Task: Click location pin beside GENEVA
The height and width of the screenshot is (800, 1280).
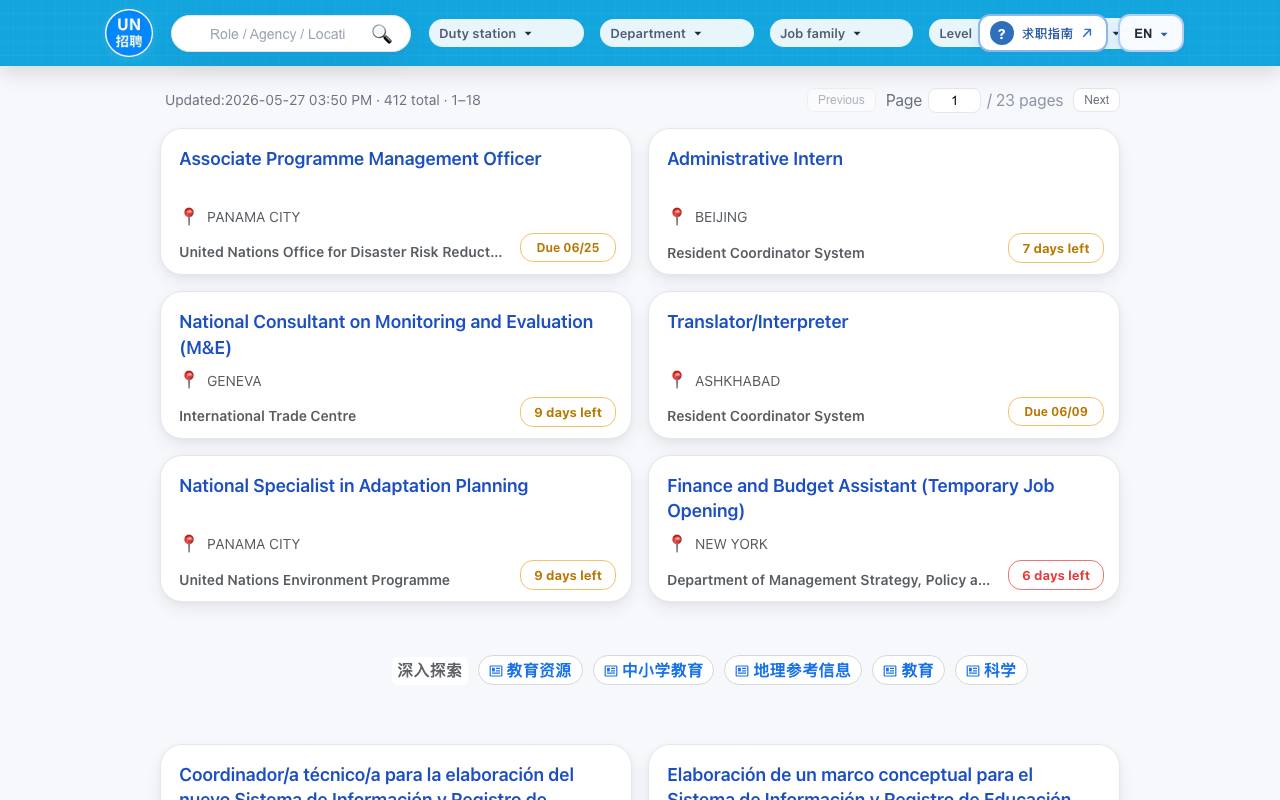Action: (x=189, y=380)
